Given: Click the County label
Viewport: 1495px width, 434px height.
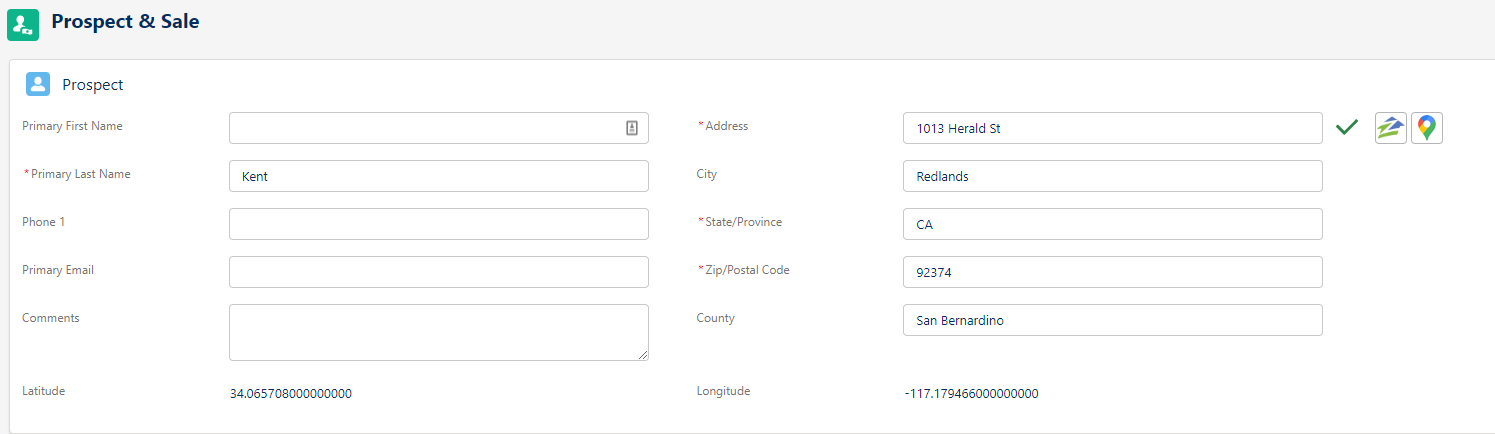Looking at the screenshot, I should tap(716, 318).
